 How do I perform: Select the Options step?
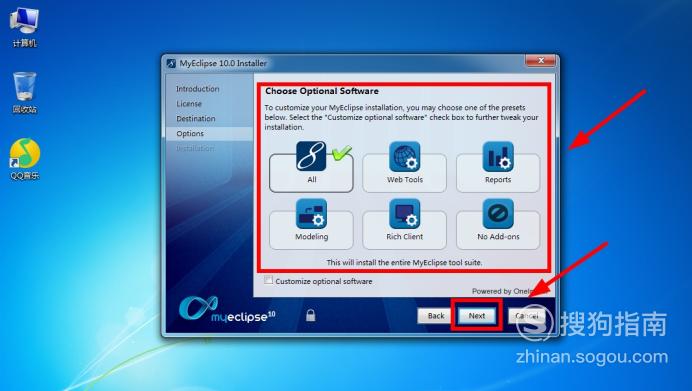click(209, 133)
